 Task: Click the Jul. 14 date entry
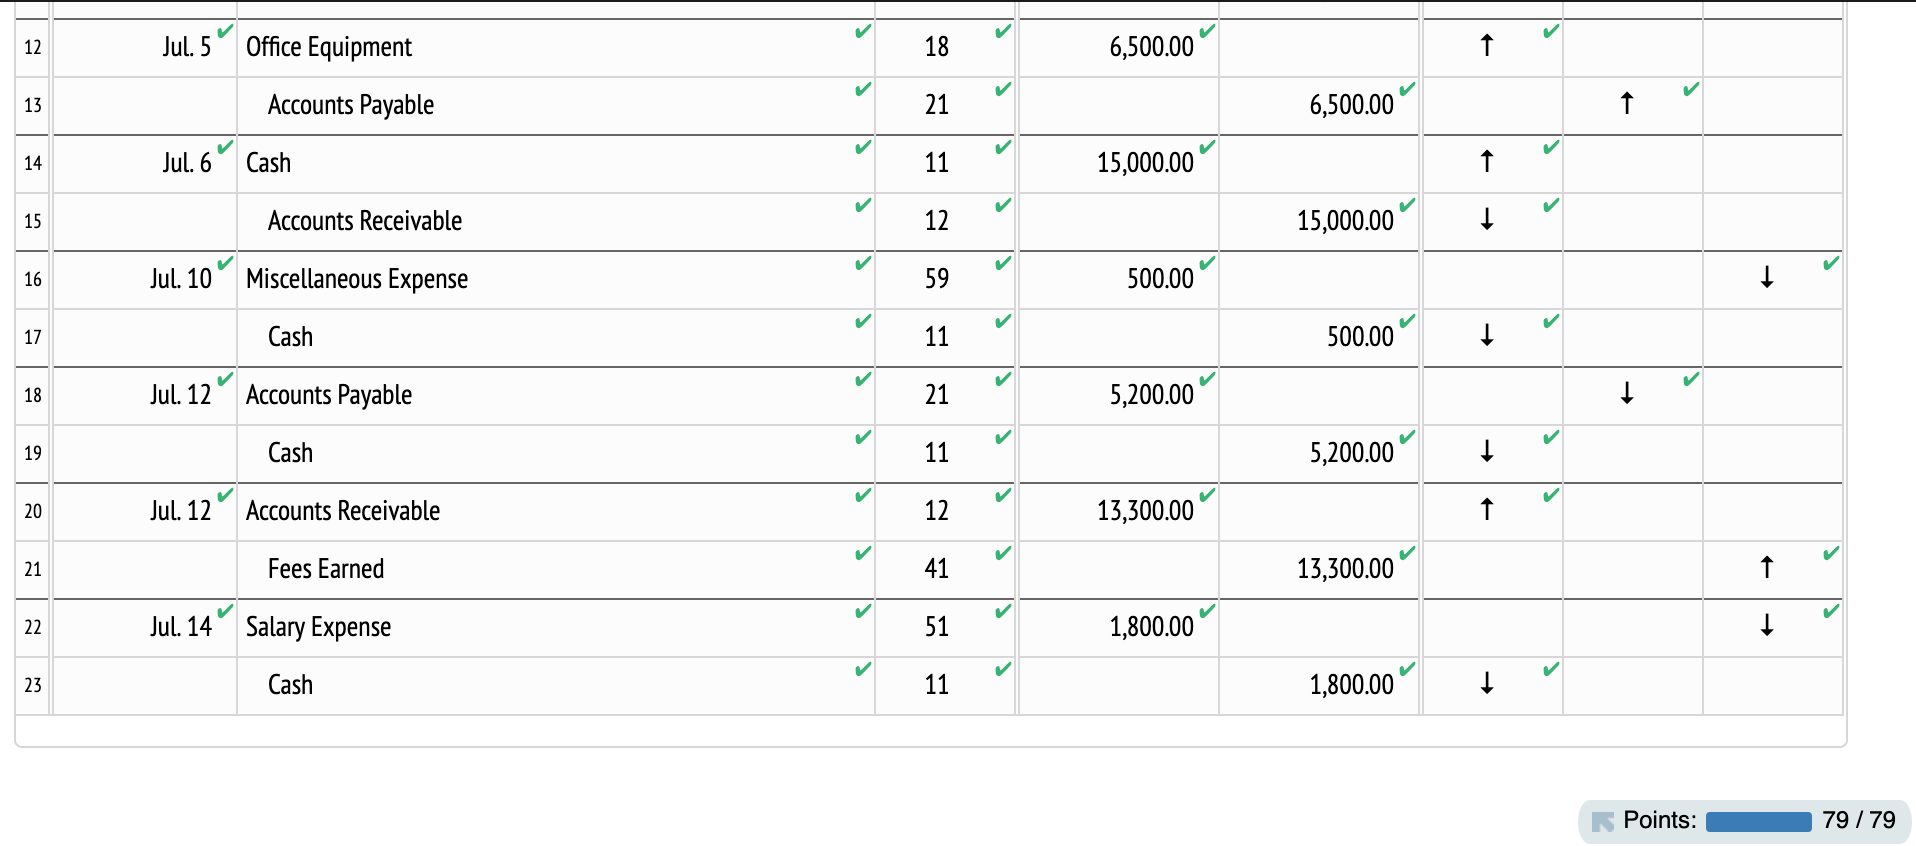(x=182, y=627)
